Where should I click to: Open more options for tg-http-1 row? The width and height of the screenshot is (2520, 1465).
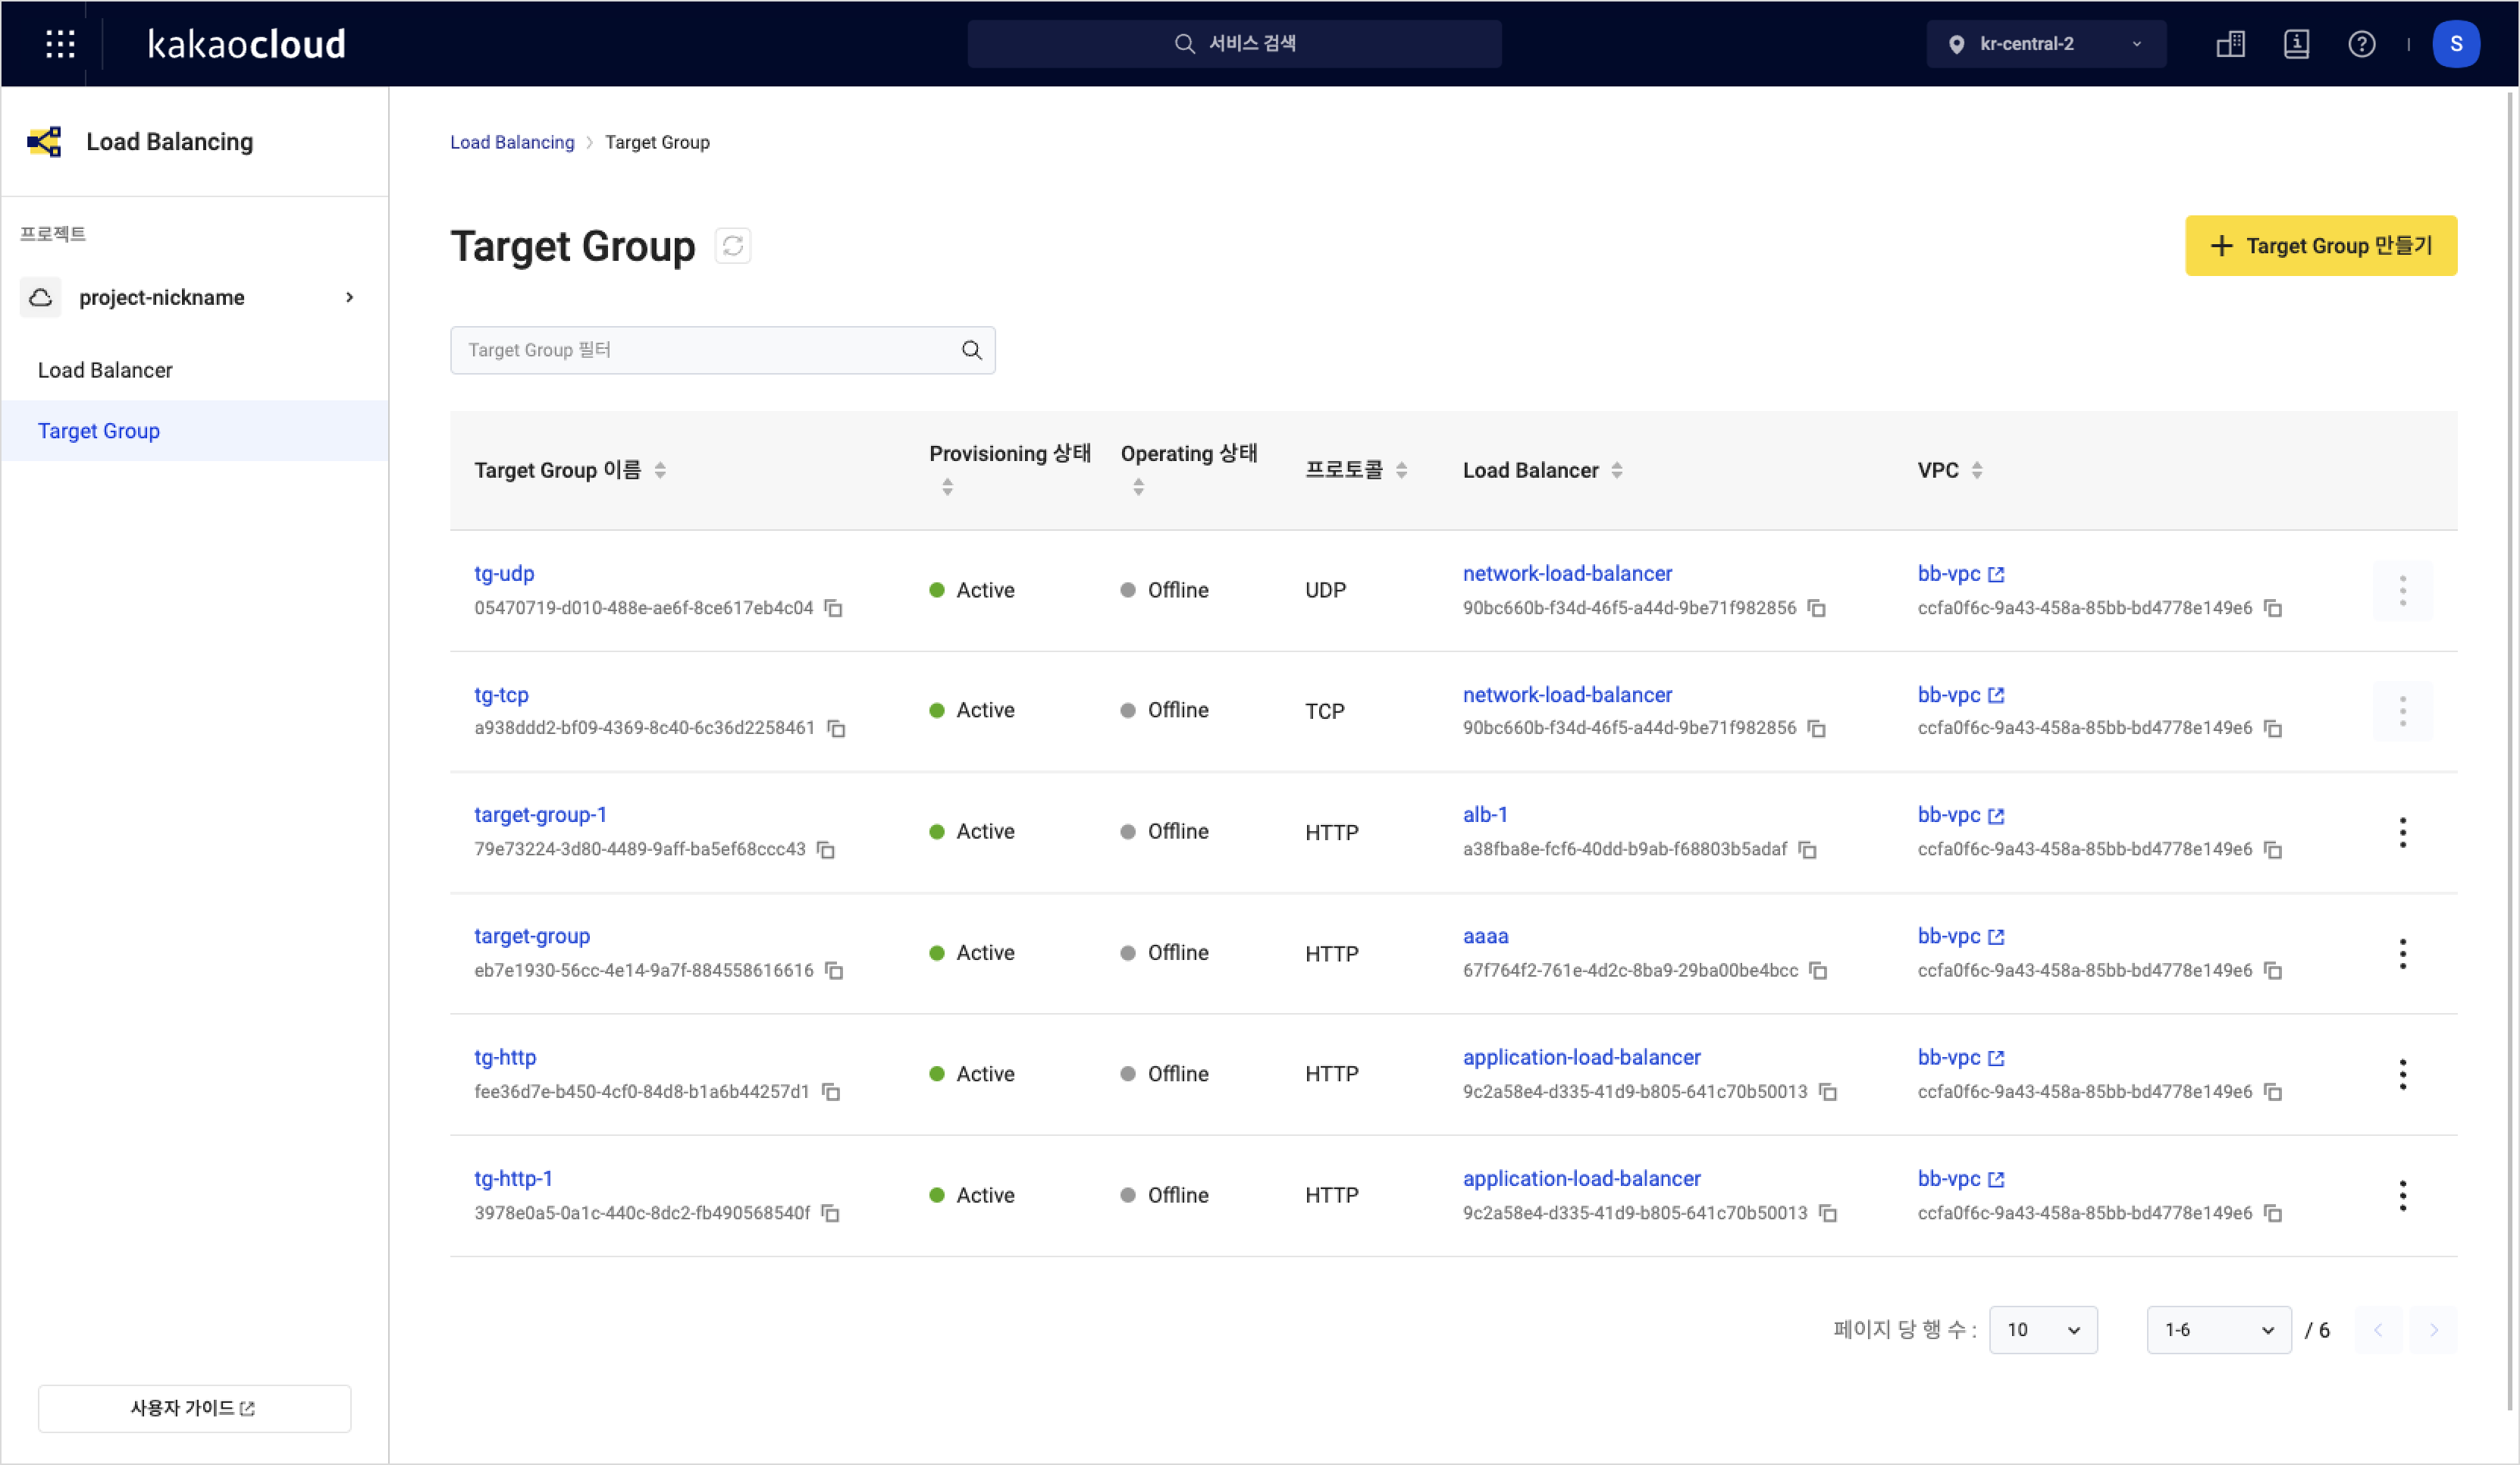pyautogui.click(x=2402, y=1195)
